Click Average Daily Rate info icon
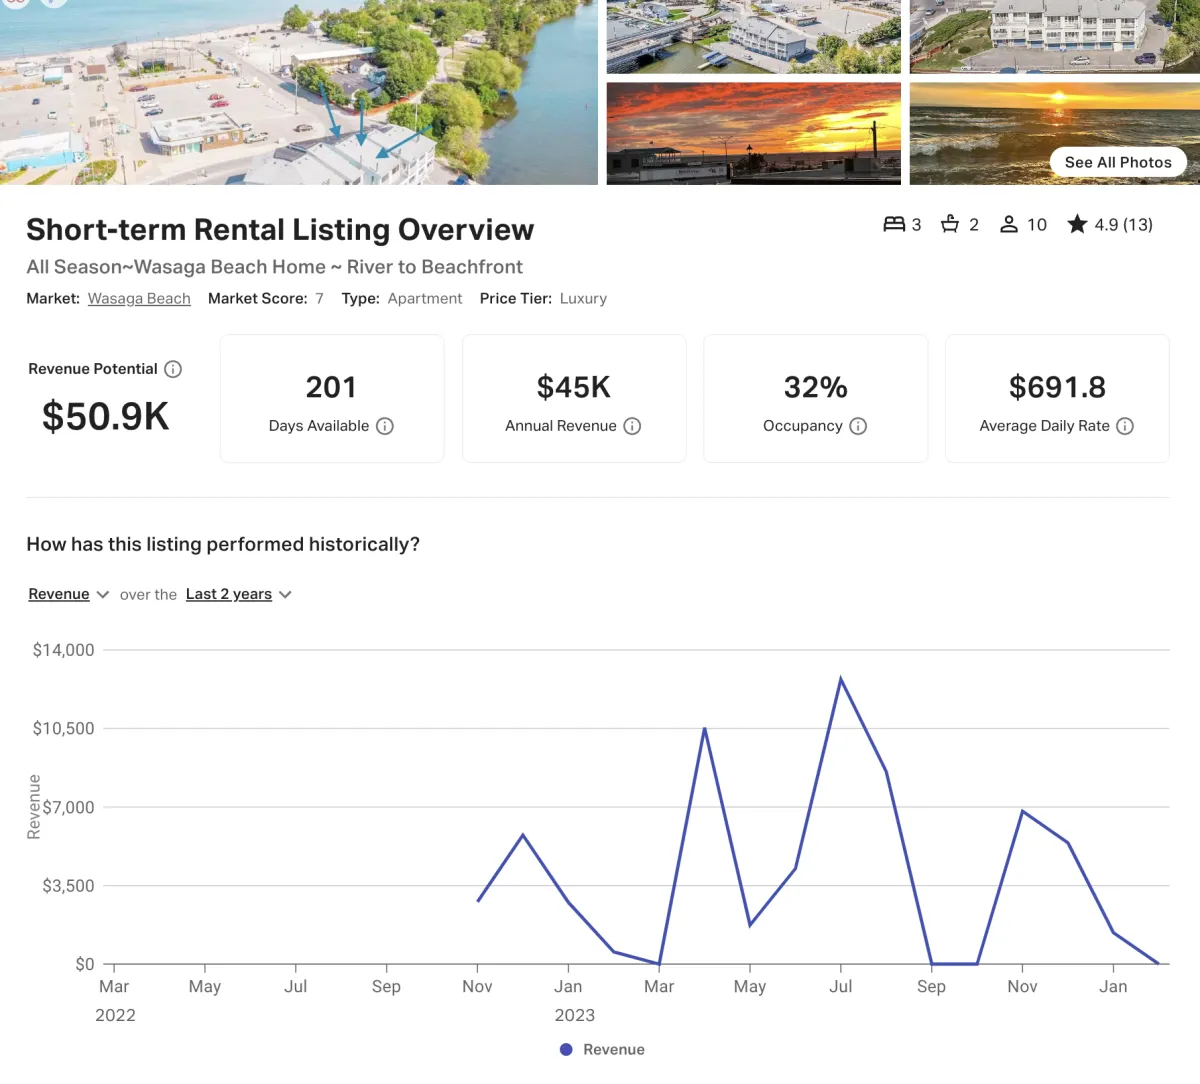1200x1084 pixels. click(1125, 426)
